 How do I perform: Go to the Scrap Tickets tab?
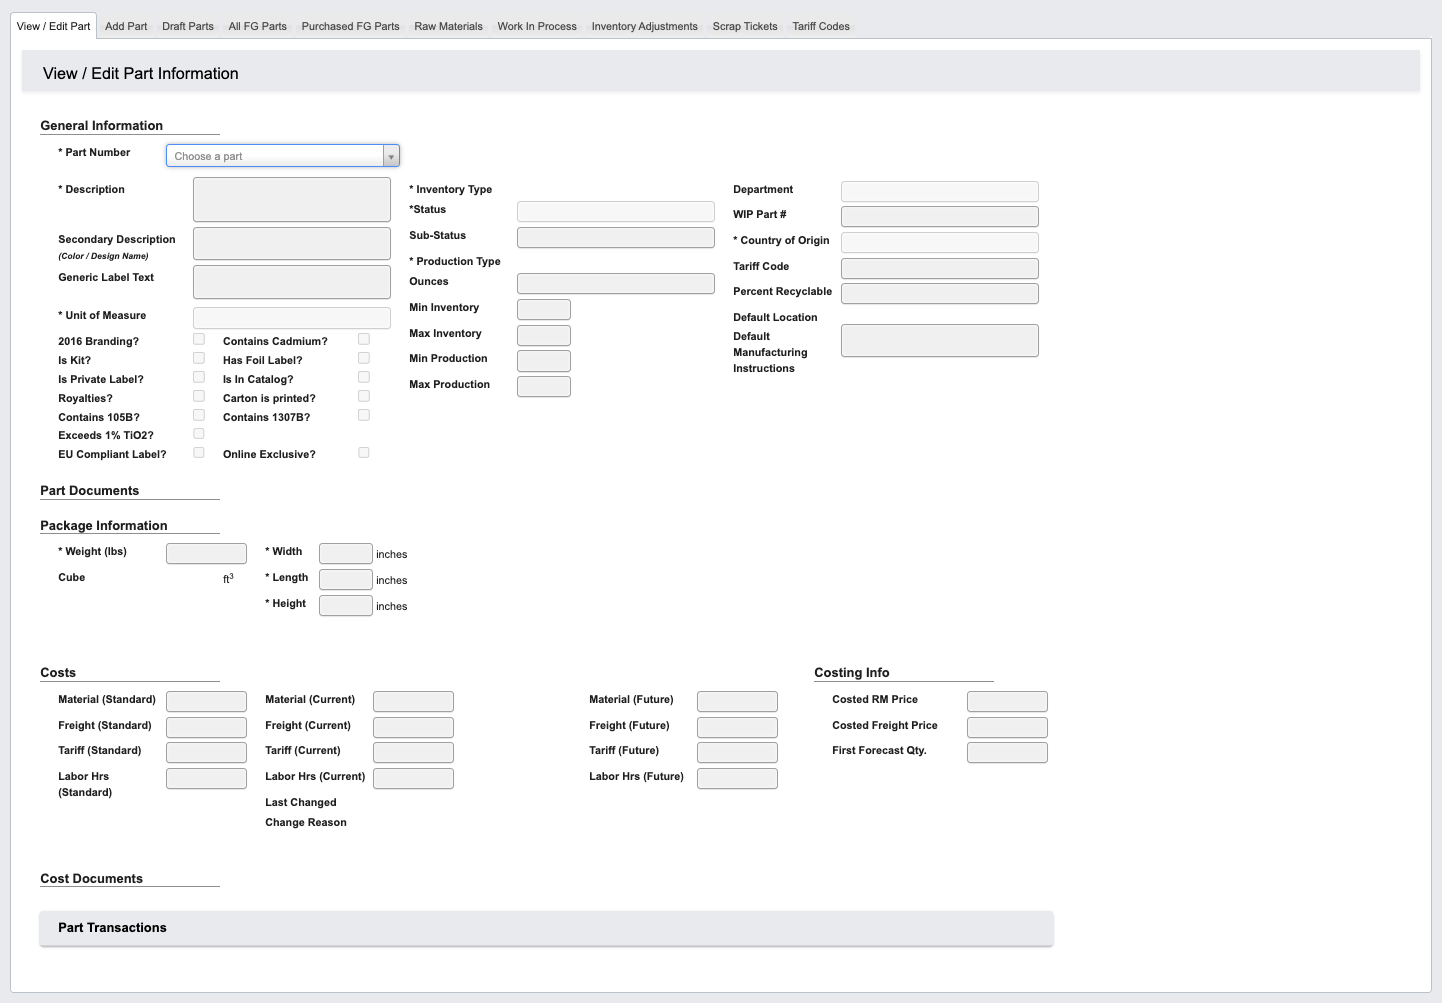point(745,26)
